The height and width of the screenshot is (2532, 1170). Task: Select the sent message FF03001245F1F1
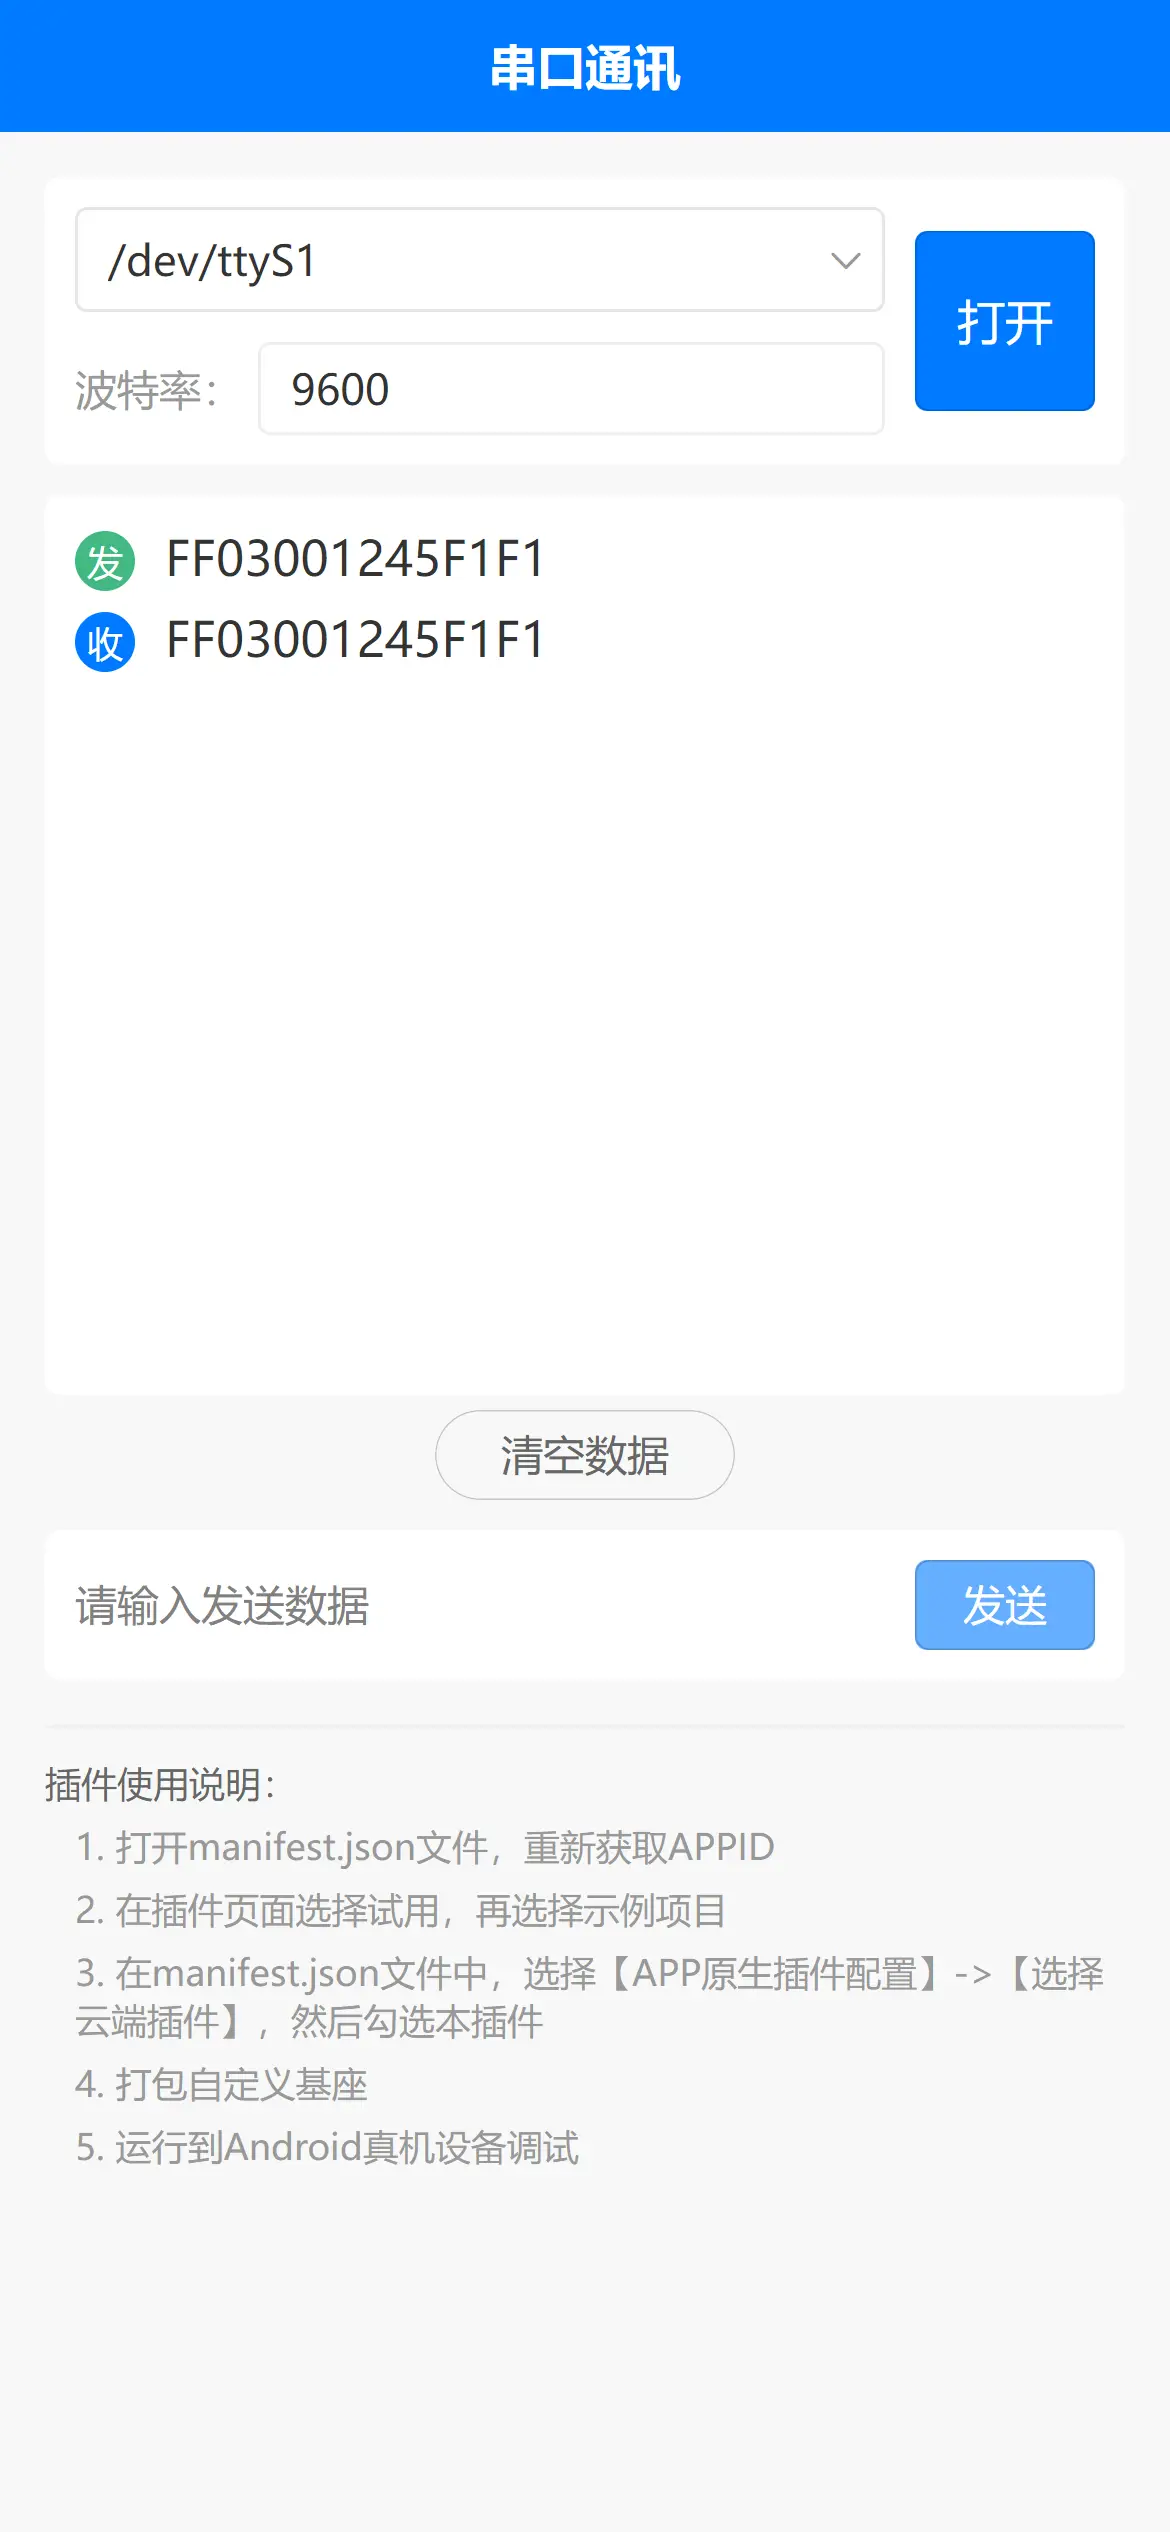(355, 559)
